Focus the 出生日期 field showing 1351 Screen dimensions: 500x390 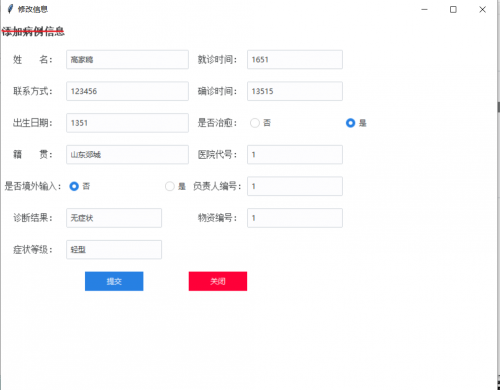coord(127,123)
